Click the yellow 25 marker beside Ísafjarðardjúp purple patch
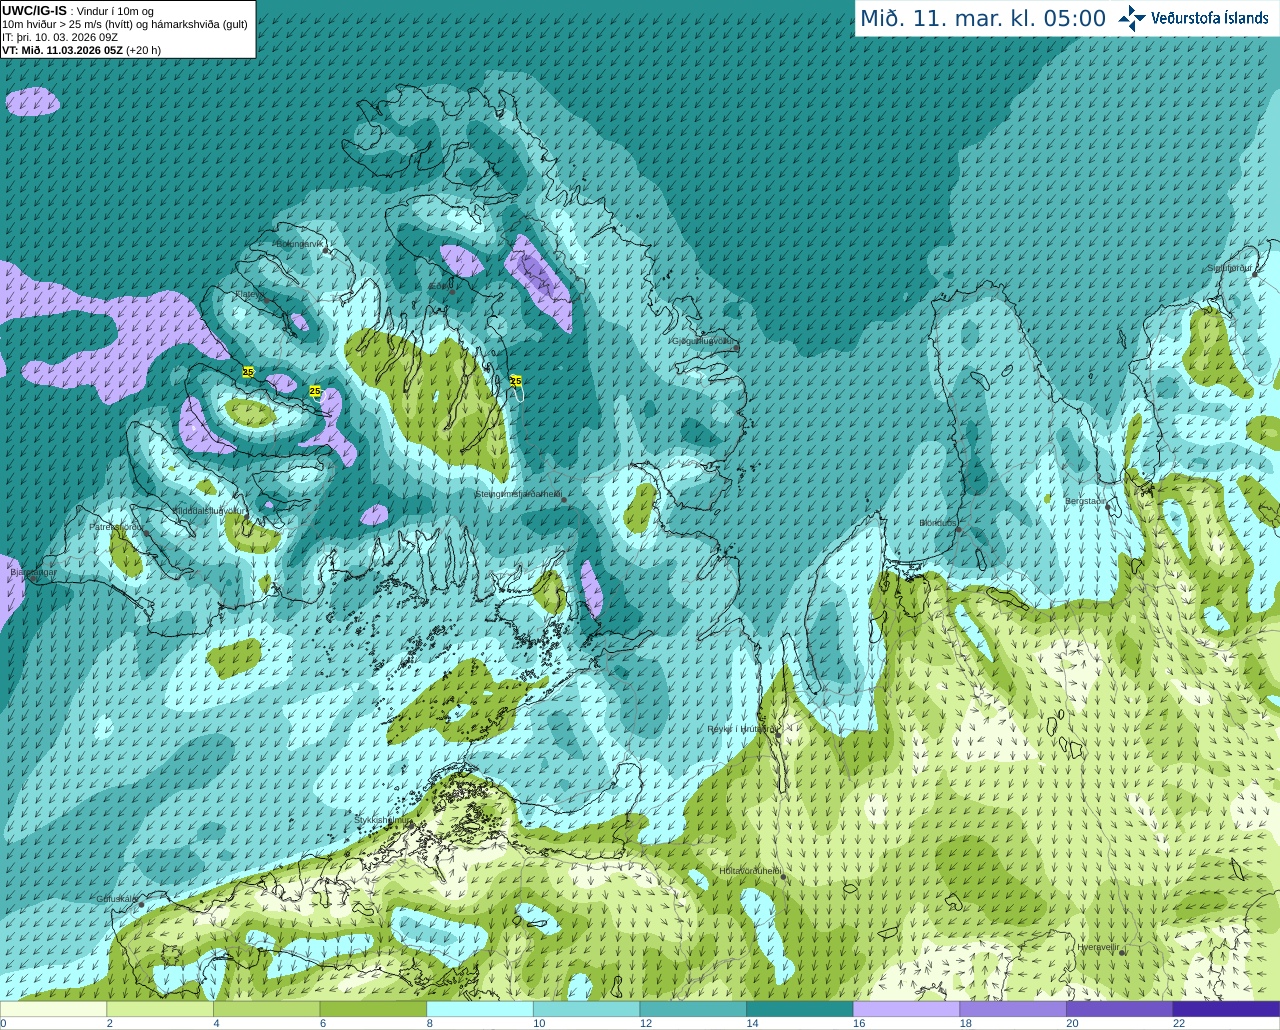Image resolution: width=1280 pixels, height=1030 pixels. 315,391
